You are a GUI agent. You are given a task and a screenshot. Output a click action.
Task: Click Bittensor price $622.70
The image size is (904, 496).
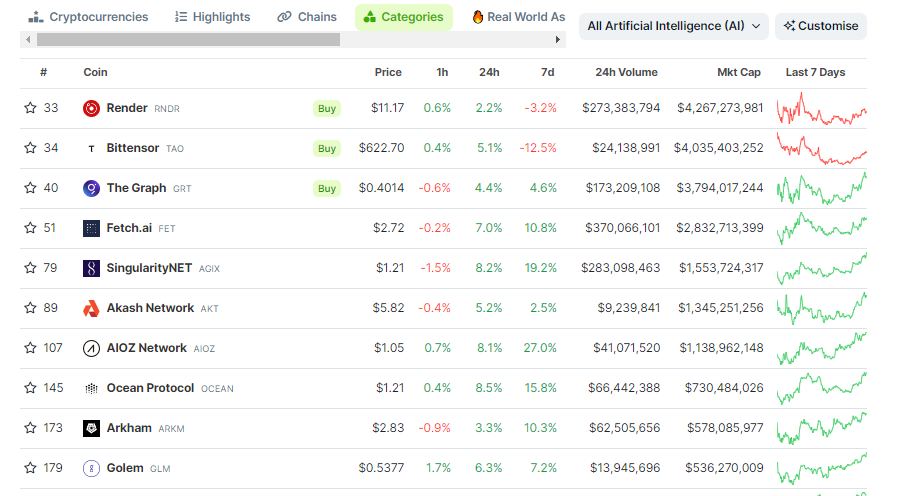pos(381,148)
